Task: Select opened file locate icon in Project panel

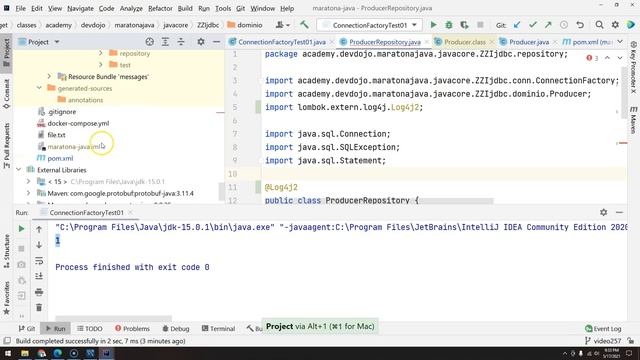Action: point(149,42)
